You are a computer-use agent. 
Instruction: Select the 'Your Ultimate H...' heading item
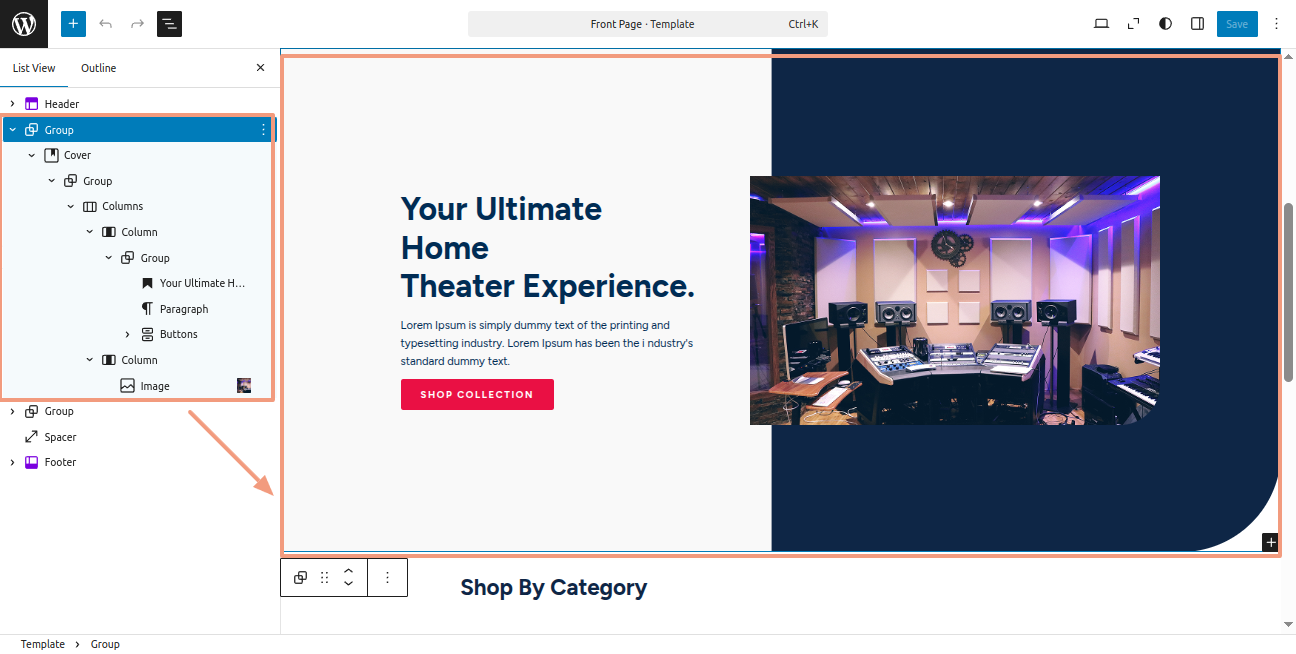pos(202,283)
